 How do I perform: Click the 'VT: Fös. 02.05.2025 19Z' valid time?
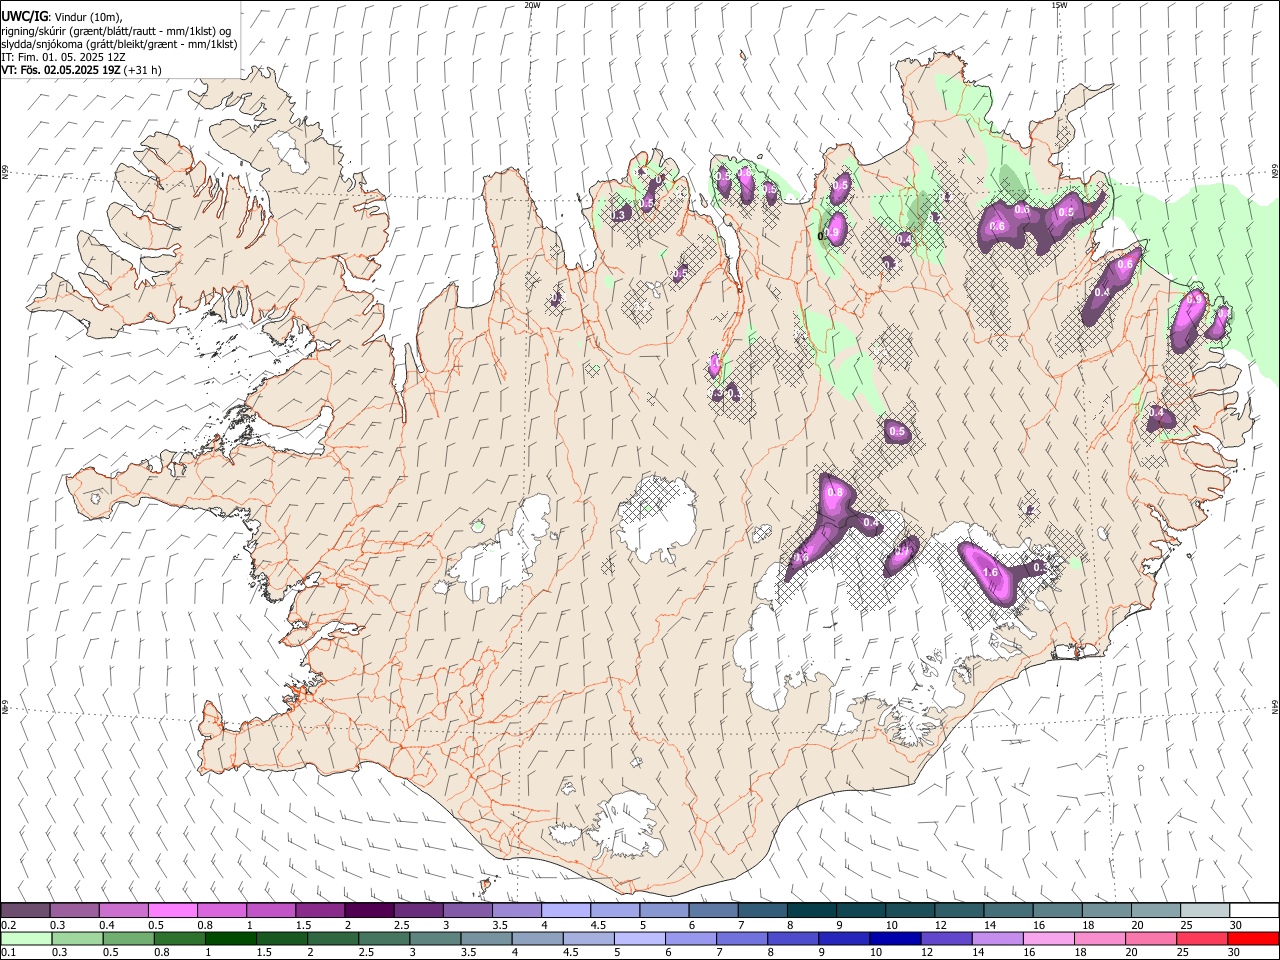click(x=62, y=70)
